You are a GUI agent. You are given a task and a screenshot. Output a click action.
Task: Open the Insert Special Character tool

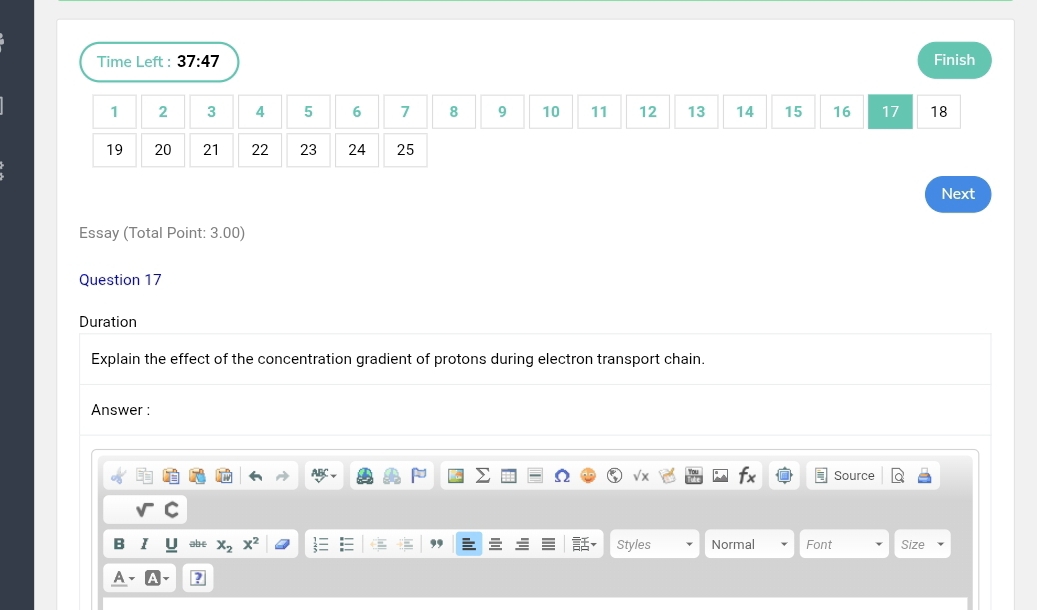click(561, 475)
